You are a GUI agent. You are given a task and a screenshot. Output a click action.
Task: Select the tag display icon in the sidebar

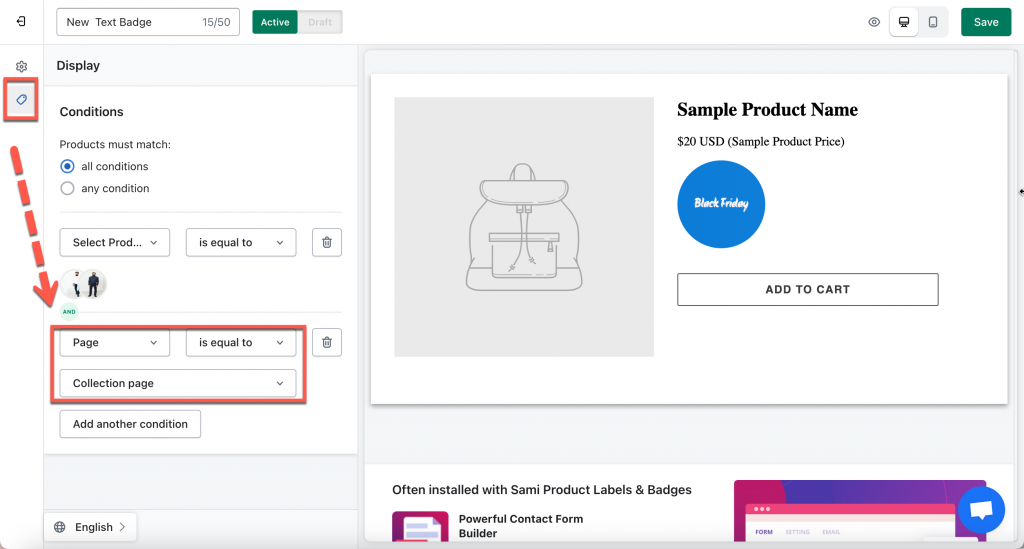(22, 100)
